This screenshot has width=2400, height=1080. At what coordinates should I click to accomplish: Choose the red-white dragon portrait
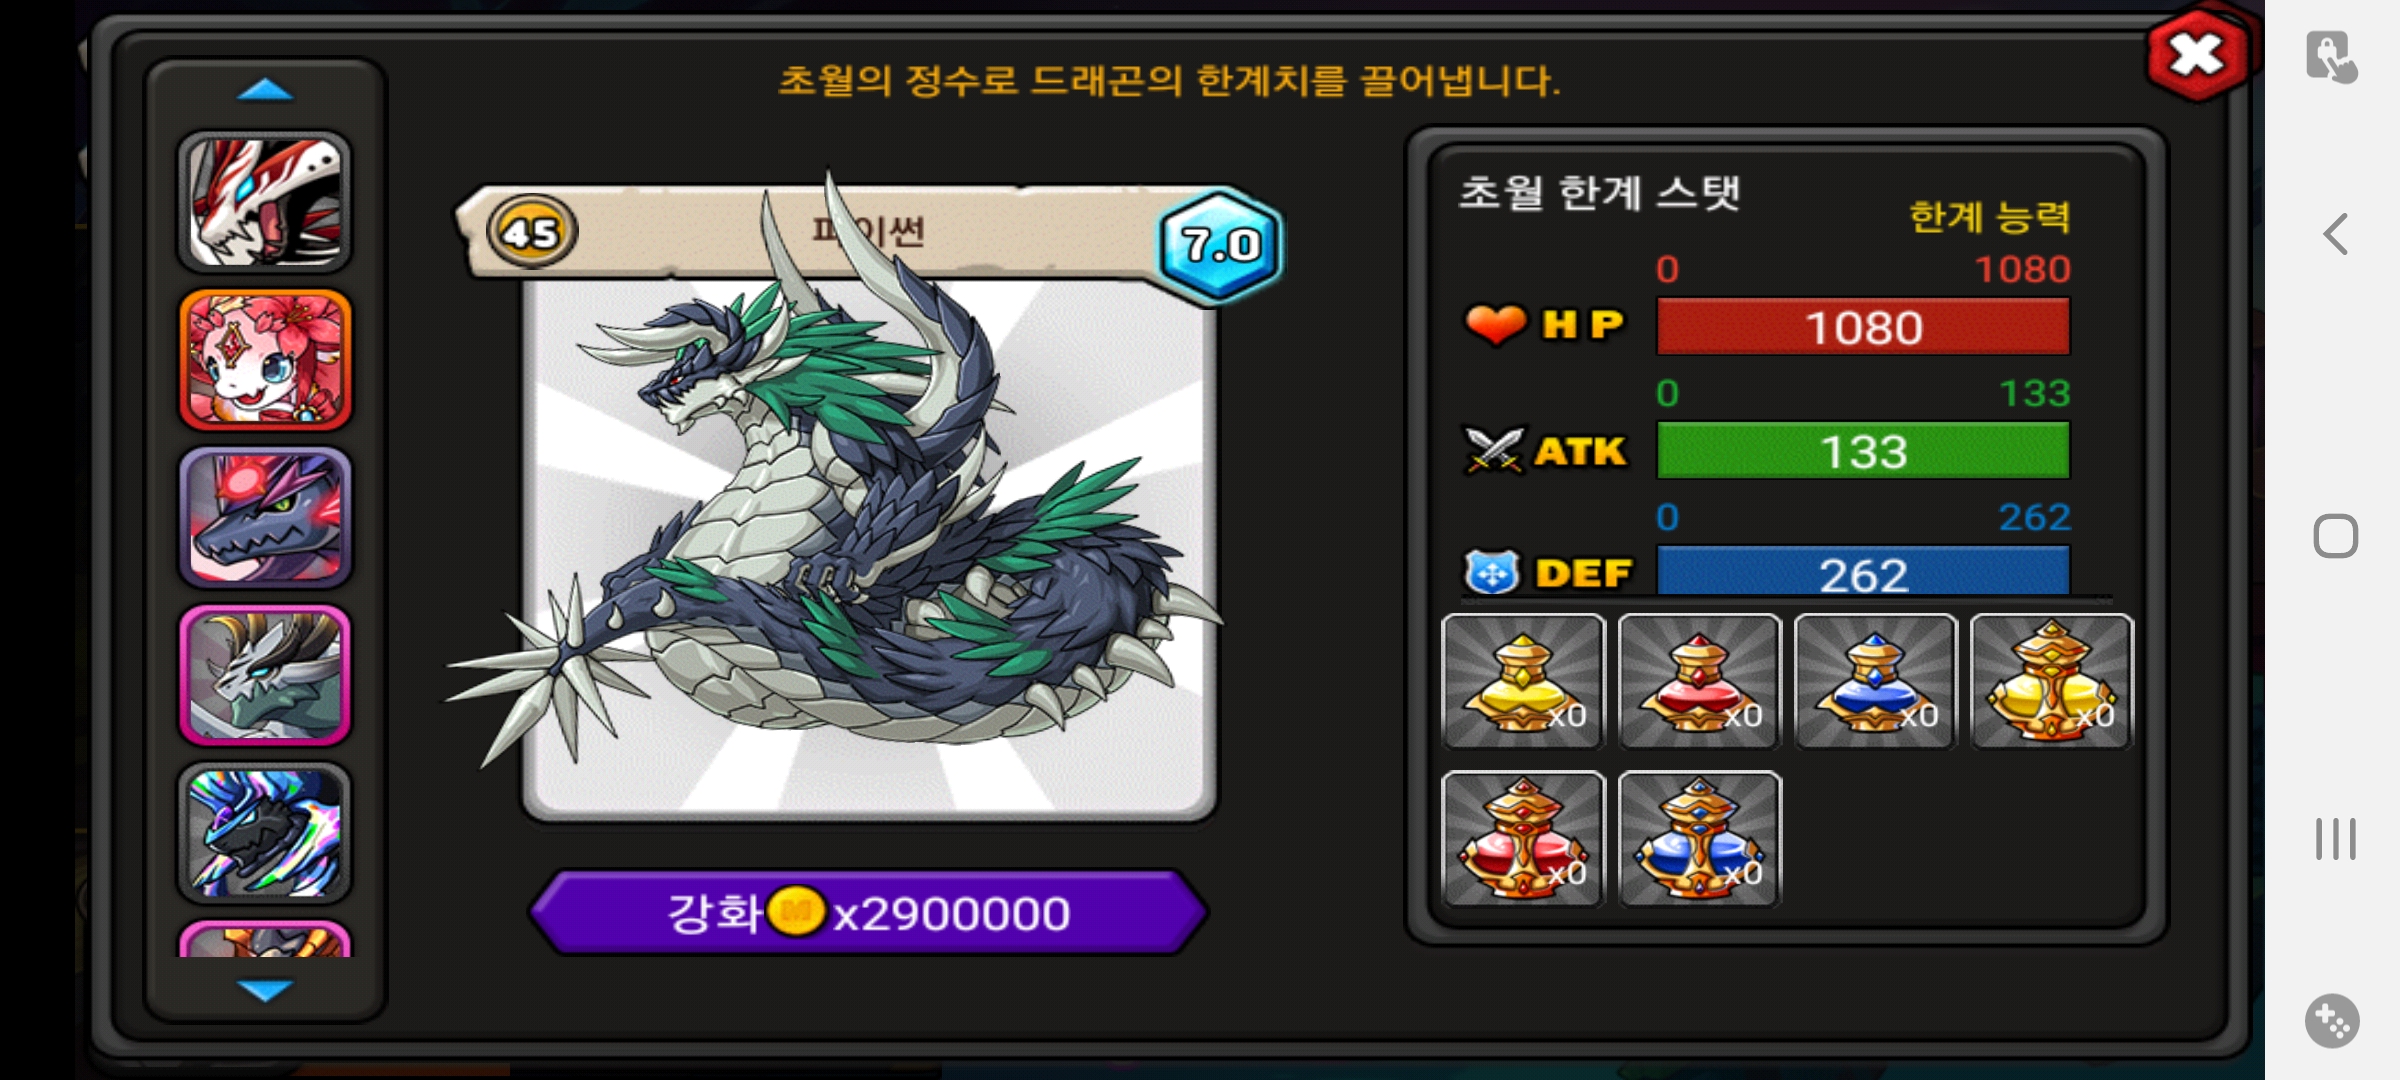tap(265, 202)
